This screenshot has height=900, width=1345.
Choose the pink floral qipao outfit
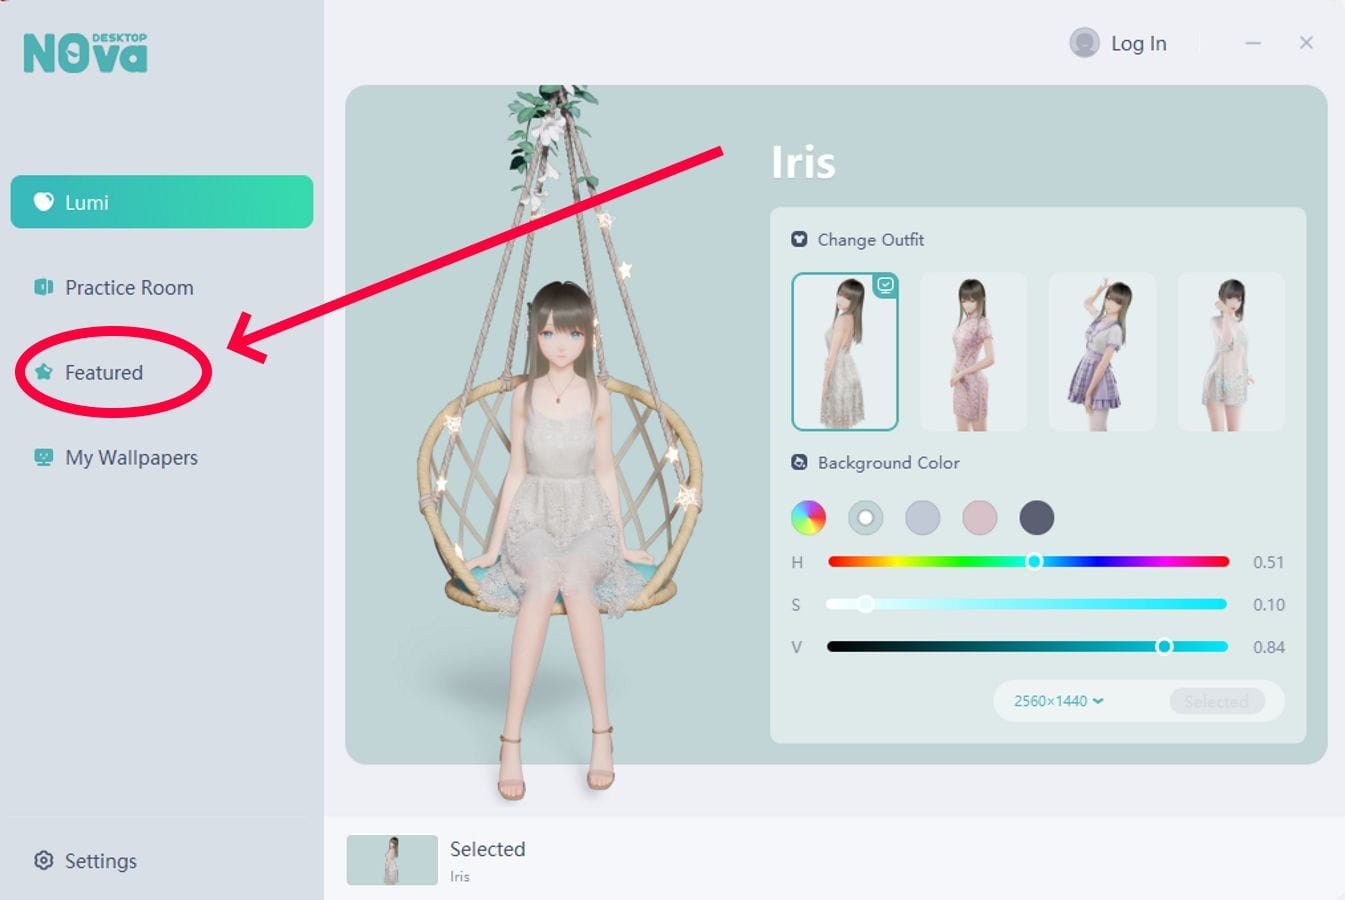(973, 352)
